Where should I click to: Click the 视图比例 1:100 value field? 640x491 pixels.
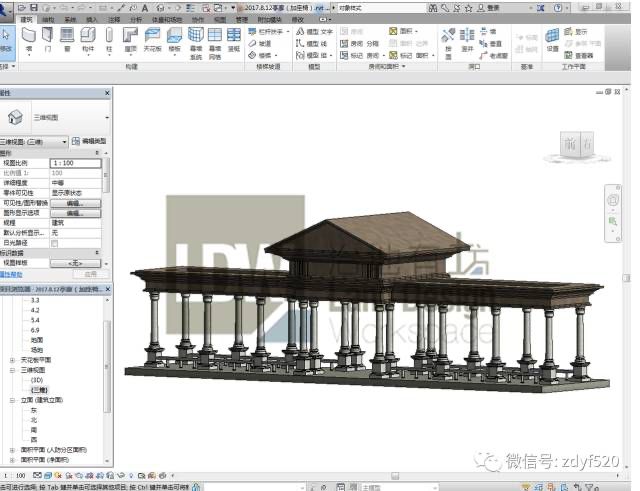(x=76, y=163)
